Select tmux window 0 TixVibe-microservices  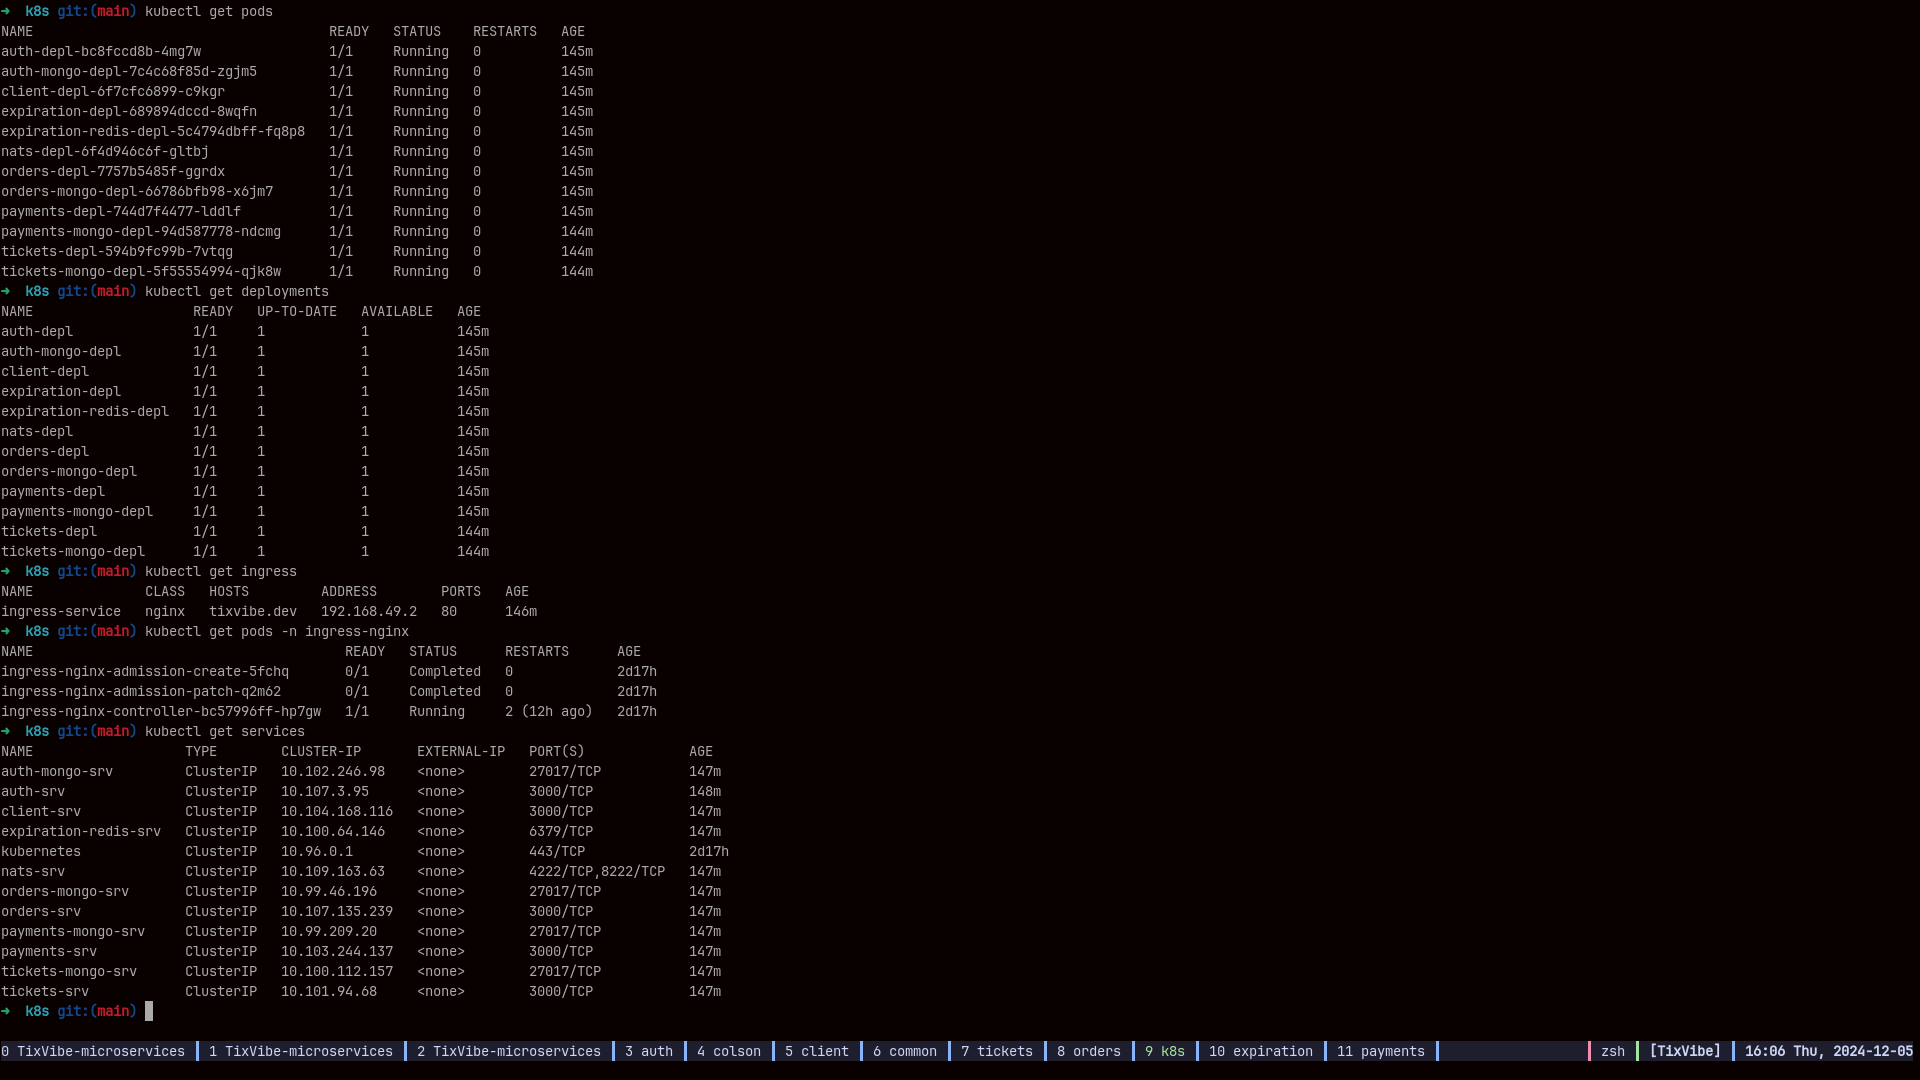[93, 1051]
